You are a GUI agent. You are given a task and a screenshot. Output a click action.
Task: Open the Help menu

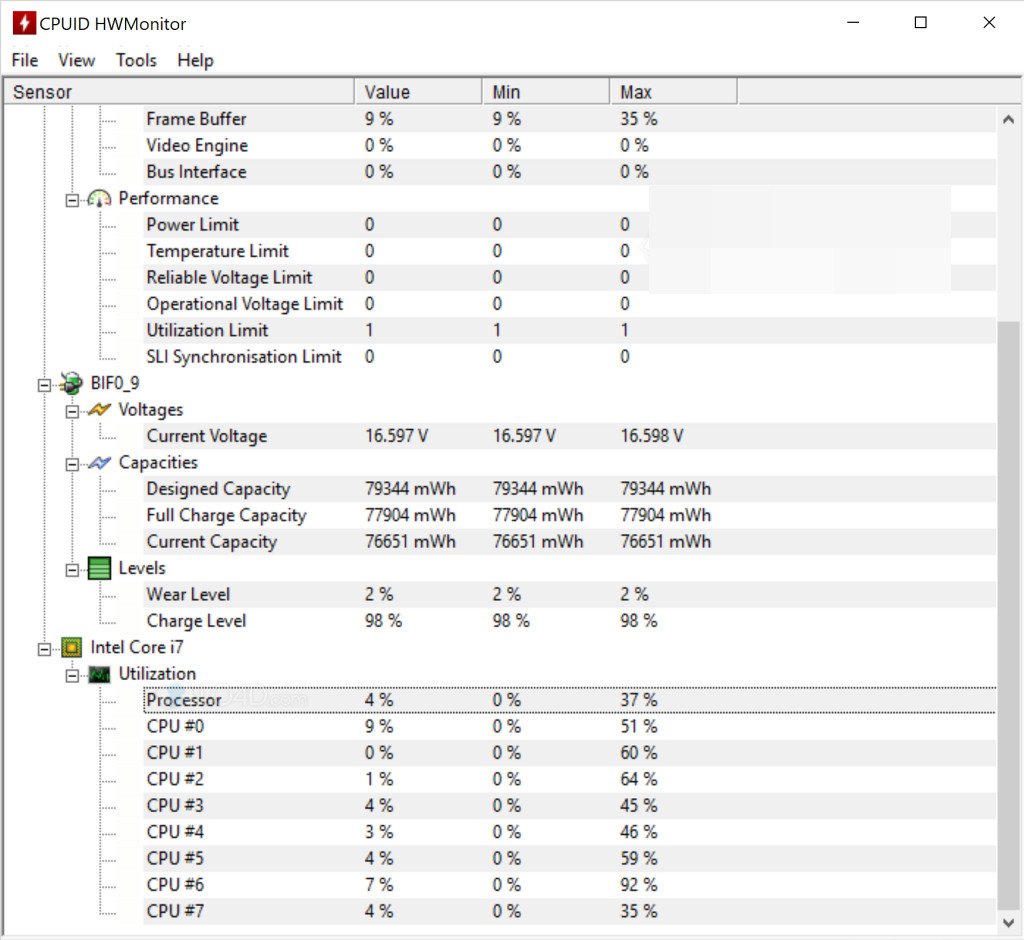[x=195, y=60]
